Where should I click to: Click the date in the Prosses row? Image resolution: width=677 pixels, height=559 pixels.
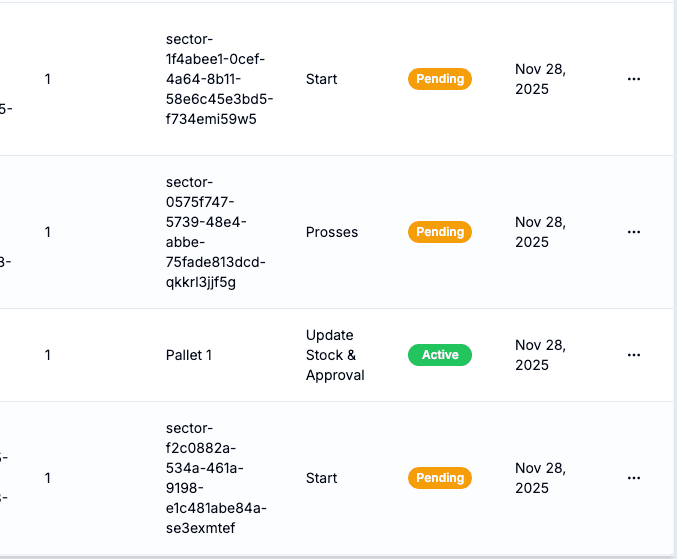click(539, 232)
